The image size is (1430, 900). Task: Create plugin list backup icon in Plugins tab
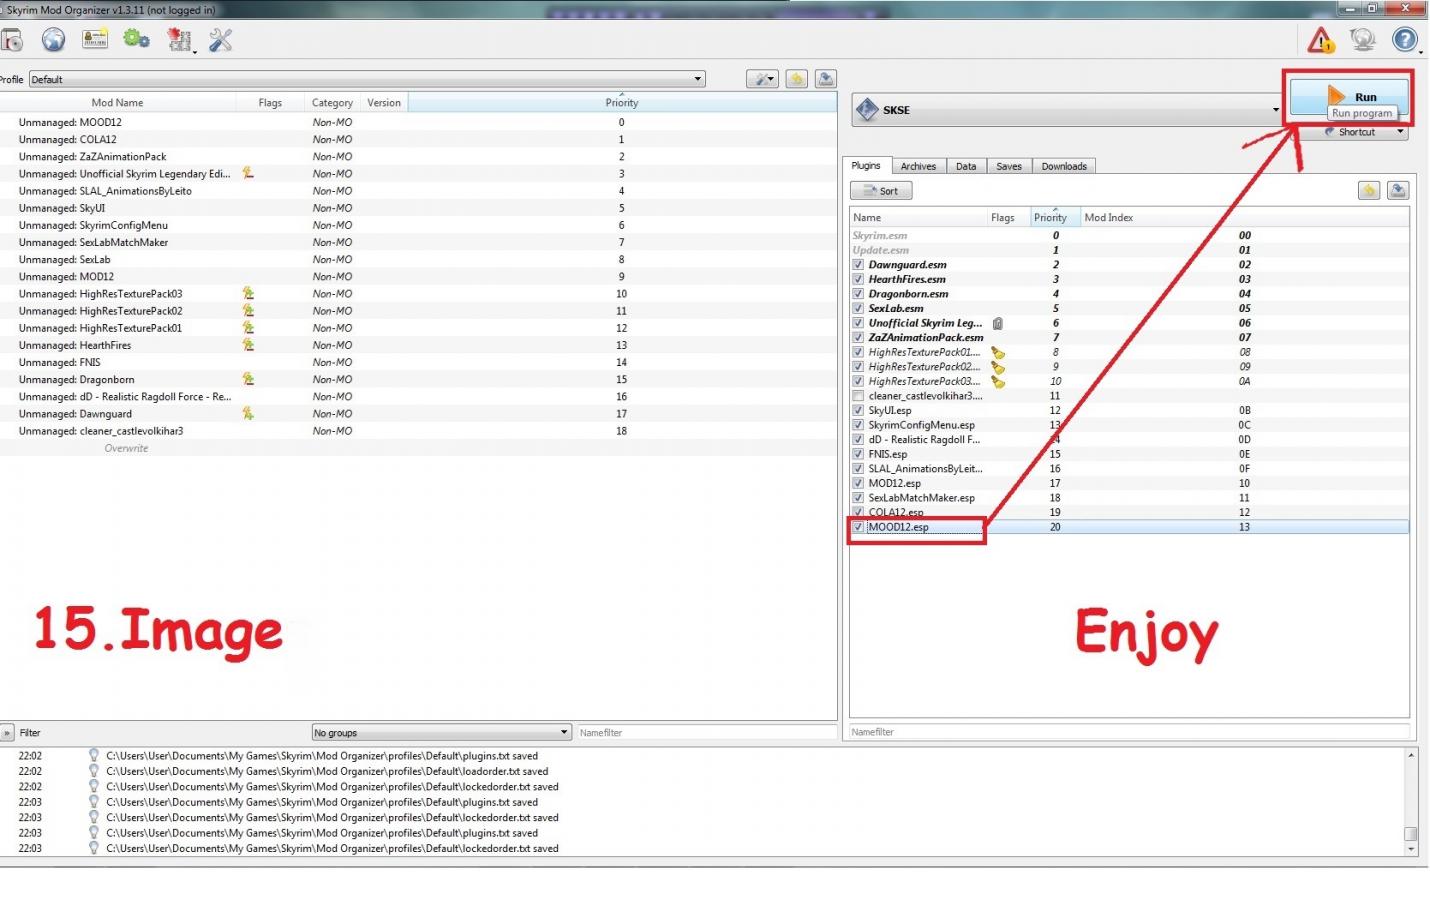(1398, 190)
